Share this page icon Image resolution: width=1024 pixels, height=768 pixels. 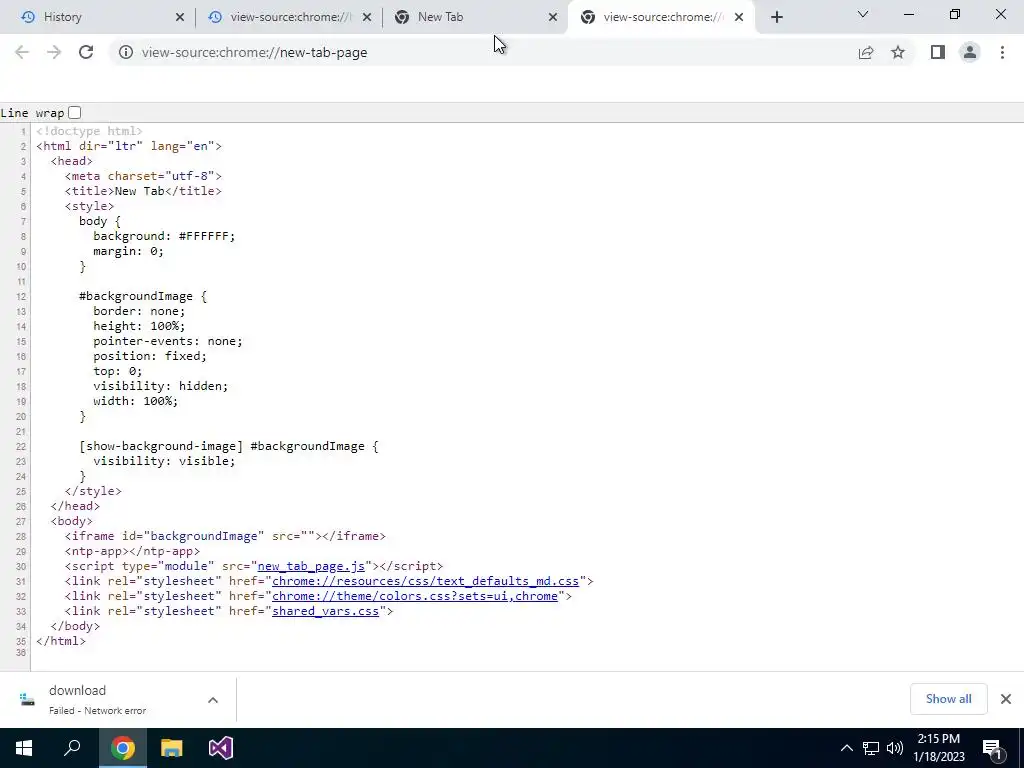click(x=866, y=52)
